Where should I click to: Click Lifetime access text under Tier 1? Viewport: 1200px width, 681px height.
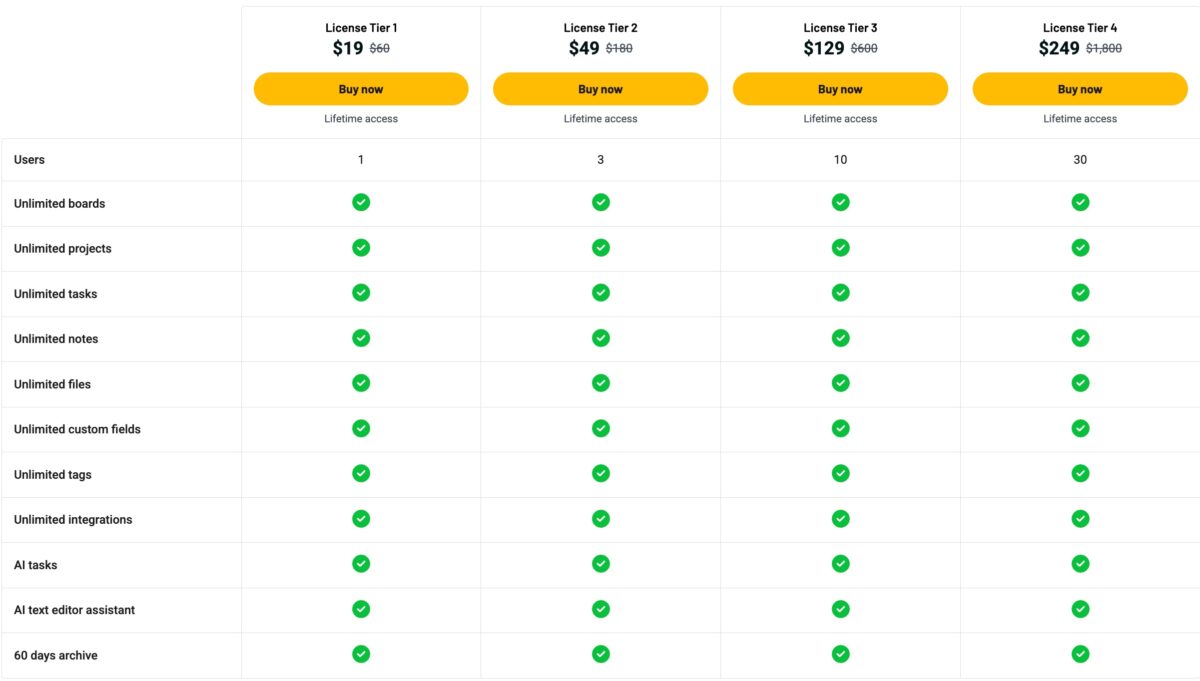[361, 119]
